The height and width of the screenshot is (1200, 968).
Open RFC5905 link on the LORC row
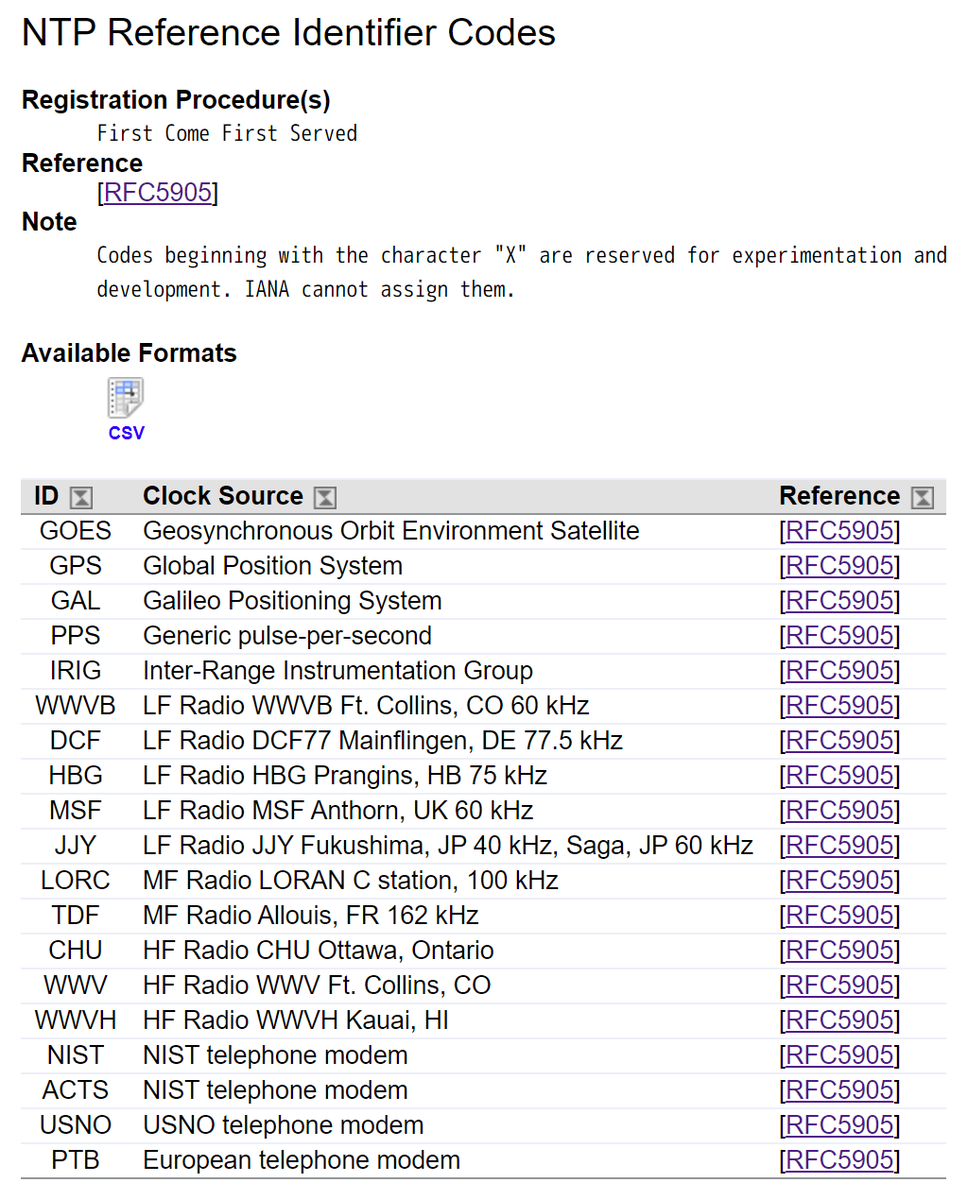point(839,880)
